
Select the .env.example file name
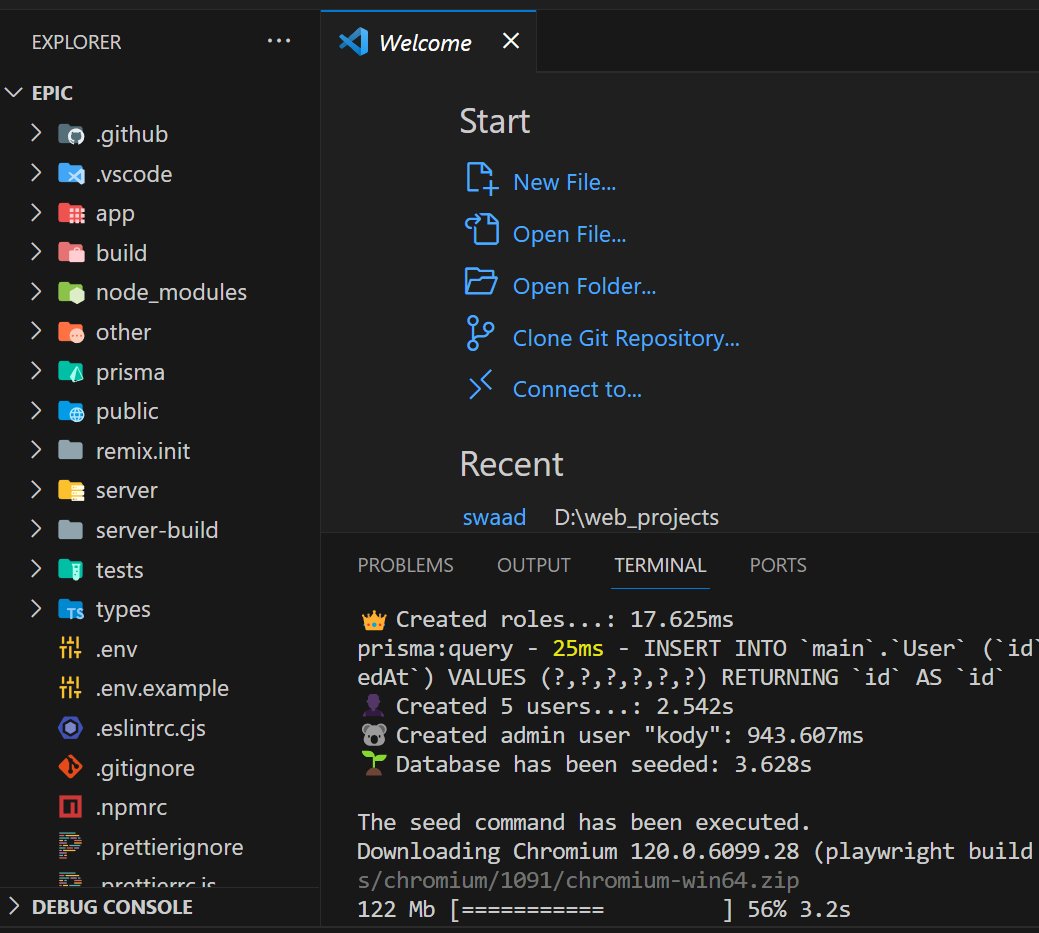pyautogui.click(x=162, y=688)
